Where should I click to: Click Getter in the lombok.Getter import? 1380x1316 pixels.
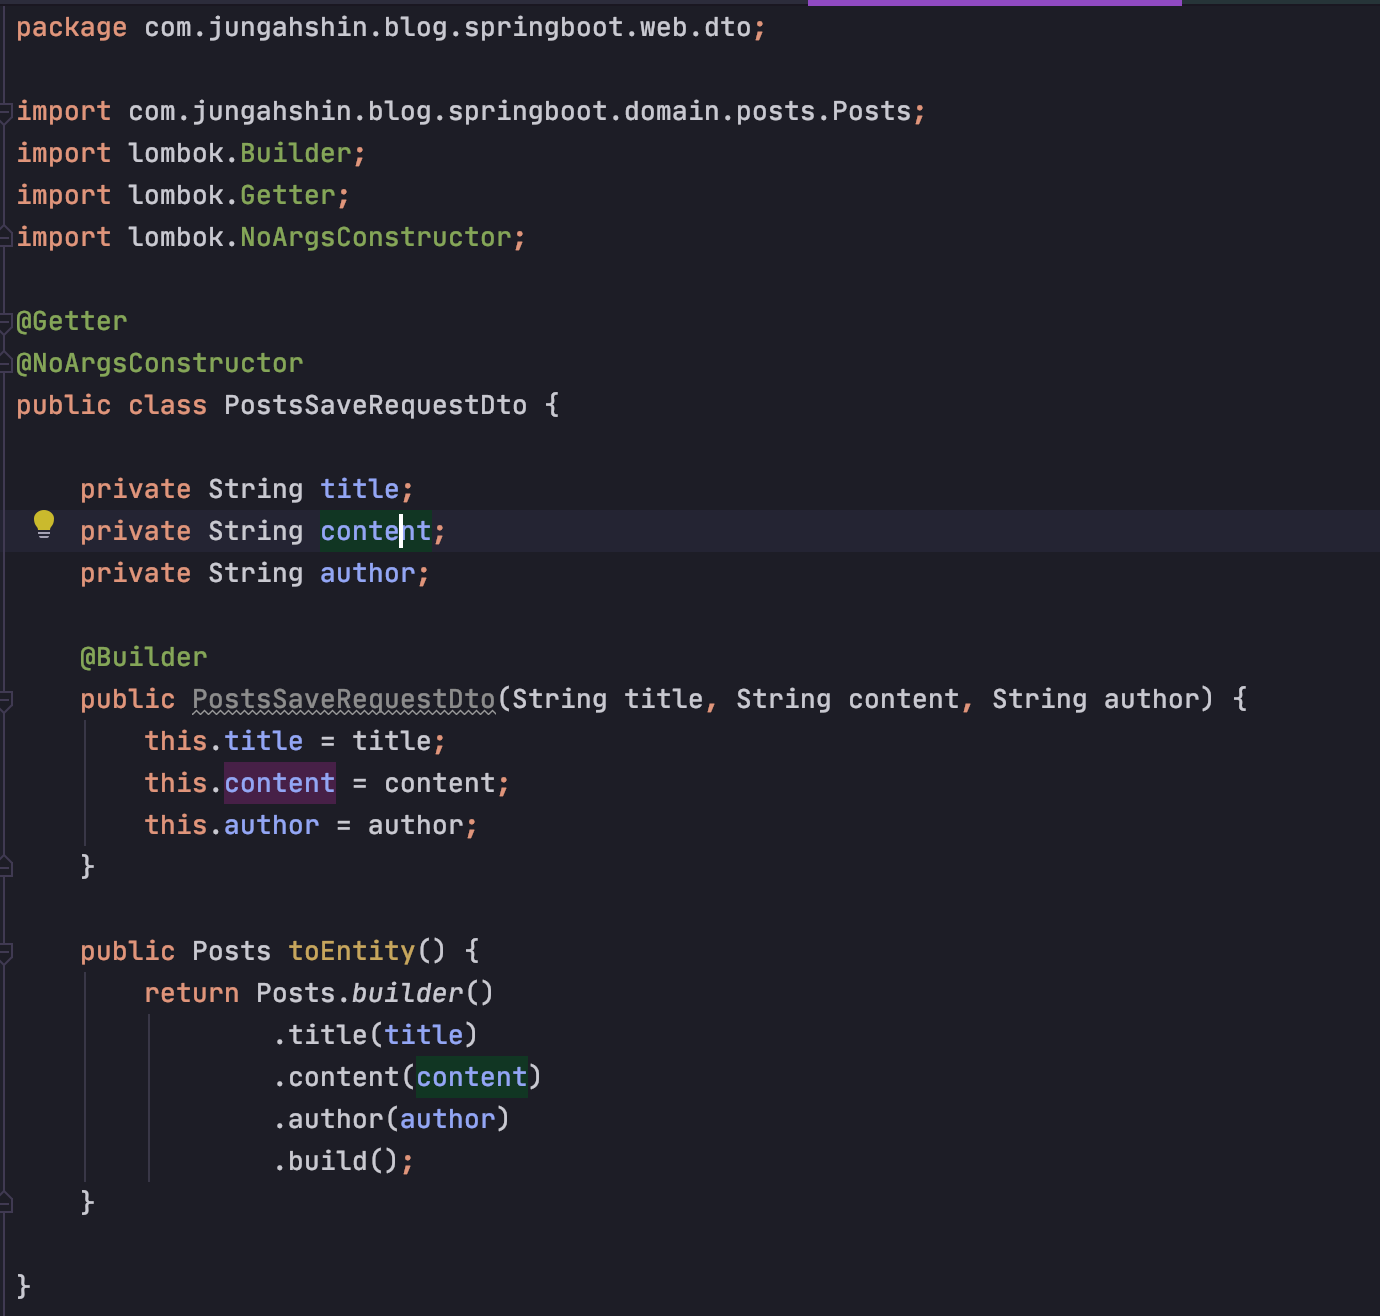[x=288, y=195]
